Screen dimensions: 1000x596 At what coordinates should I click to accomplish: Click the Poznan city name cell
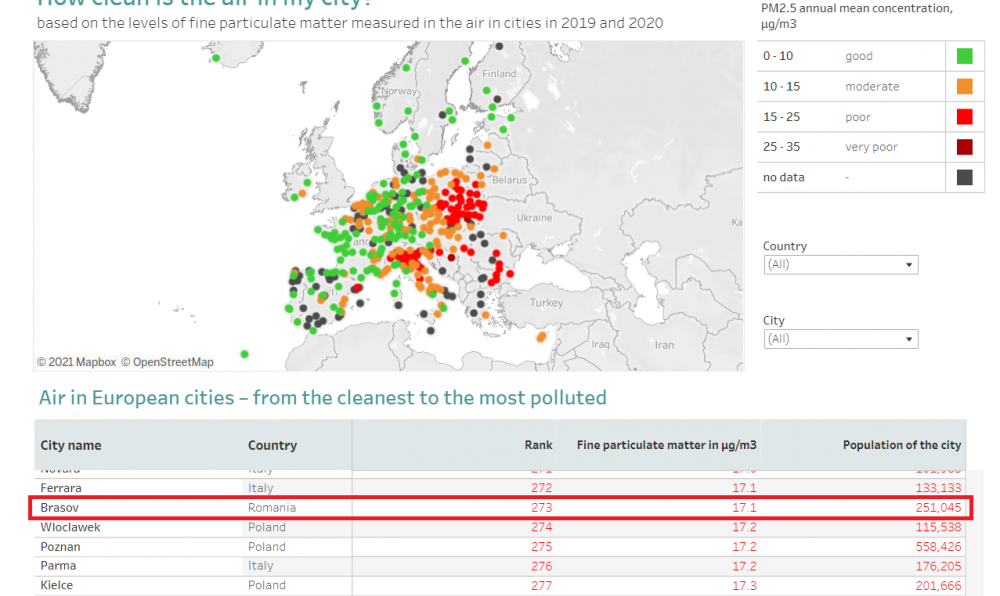click(x=60, y=547)
